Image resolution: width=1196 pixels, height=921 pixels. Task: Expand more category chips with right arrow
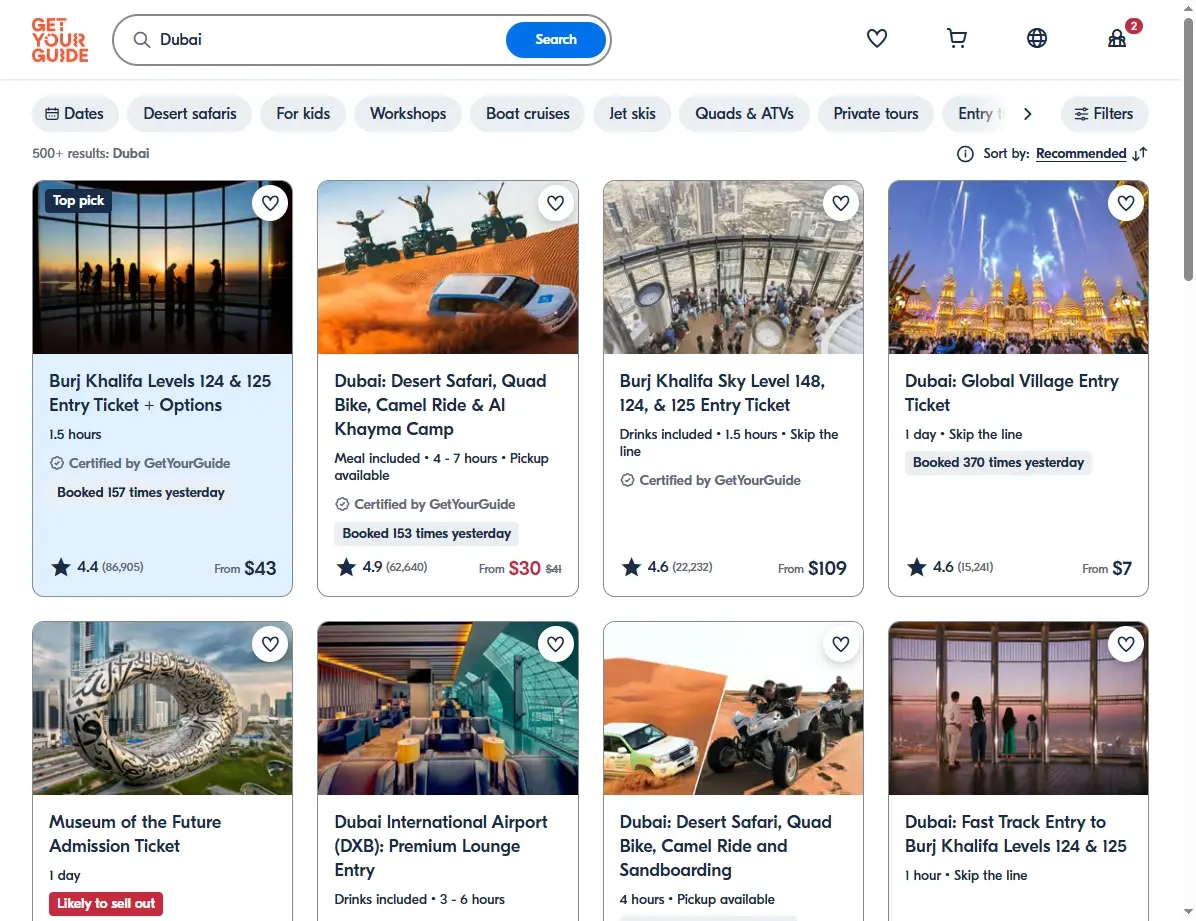(1027, 114)
